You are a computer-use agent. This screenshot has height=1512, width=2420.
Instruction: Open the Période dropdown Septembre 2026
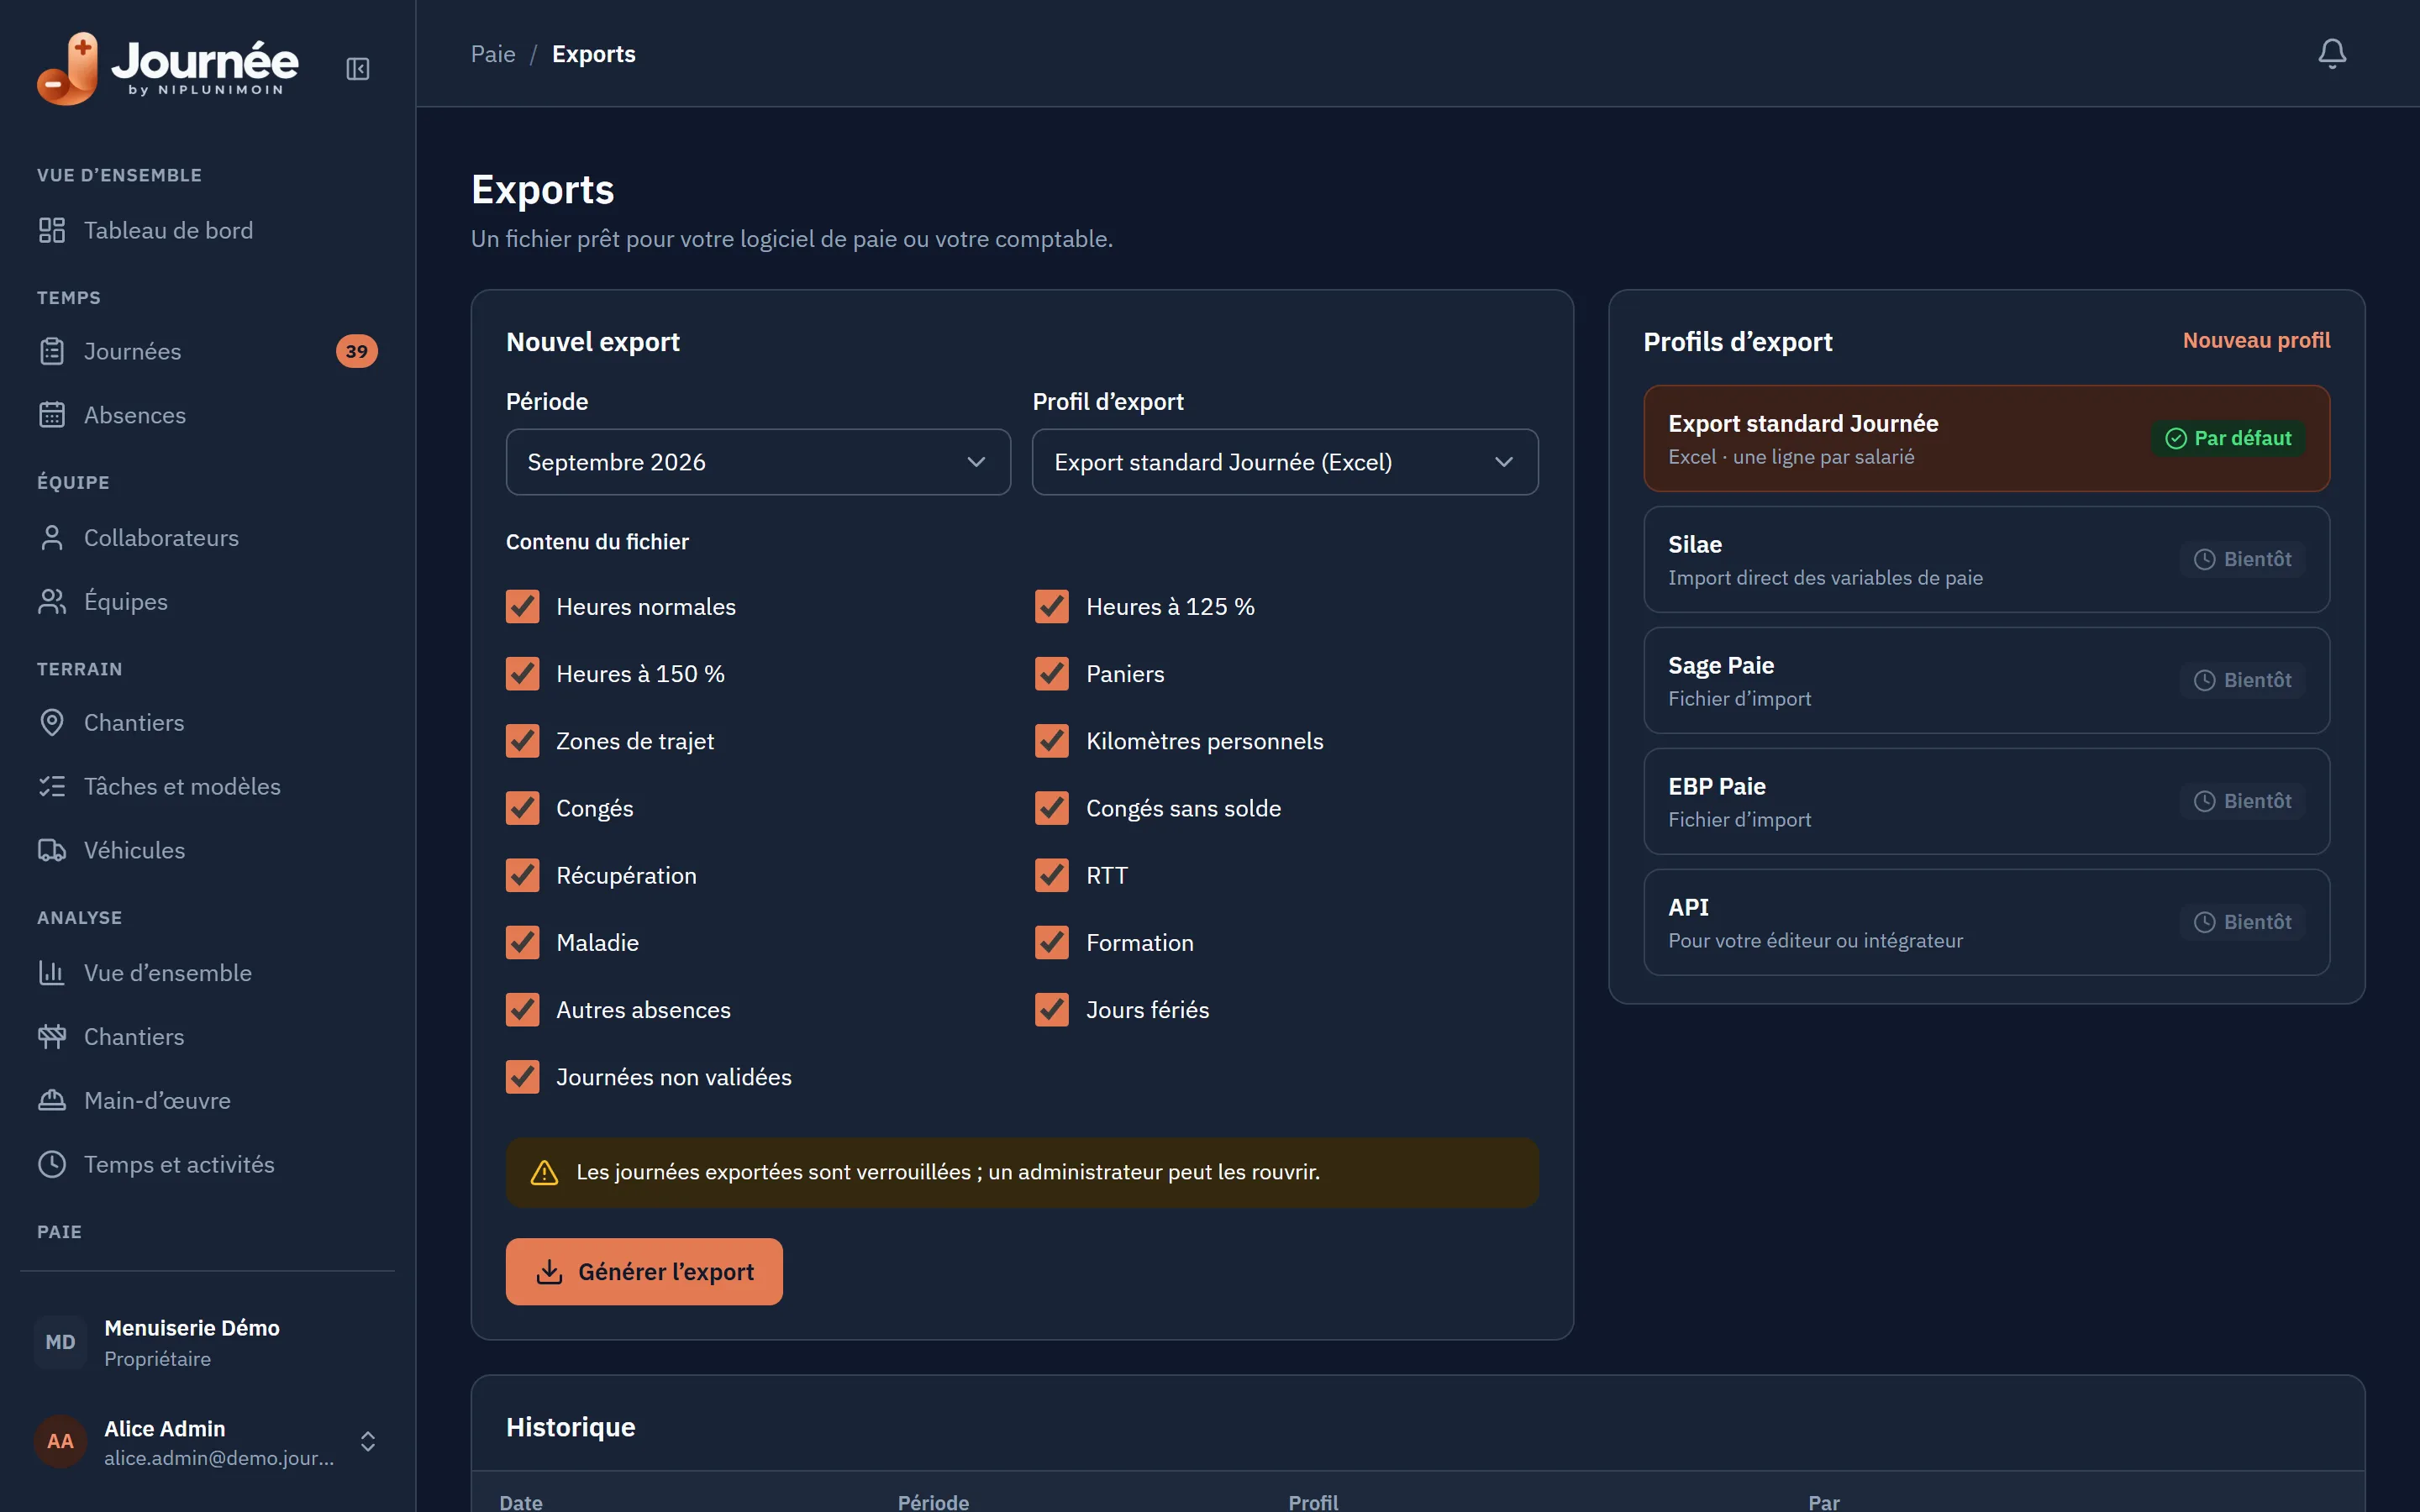[x=758, y=462]
